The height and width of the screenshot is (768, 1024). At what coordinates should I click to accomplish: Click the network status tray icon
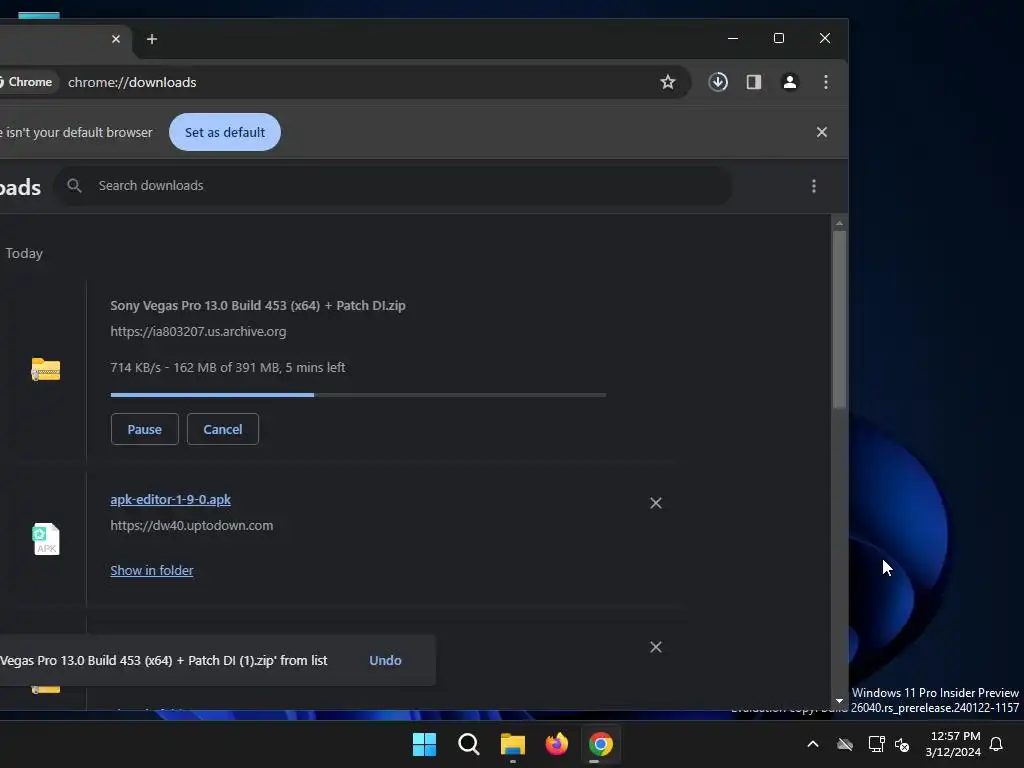coord(876,744)
